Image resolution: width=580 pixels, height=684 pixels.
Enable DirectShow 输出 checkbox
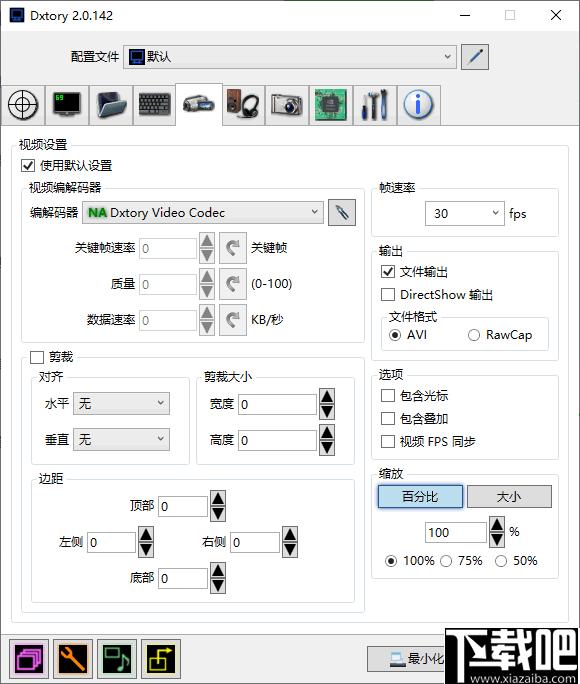(388, 294)
